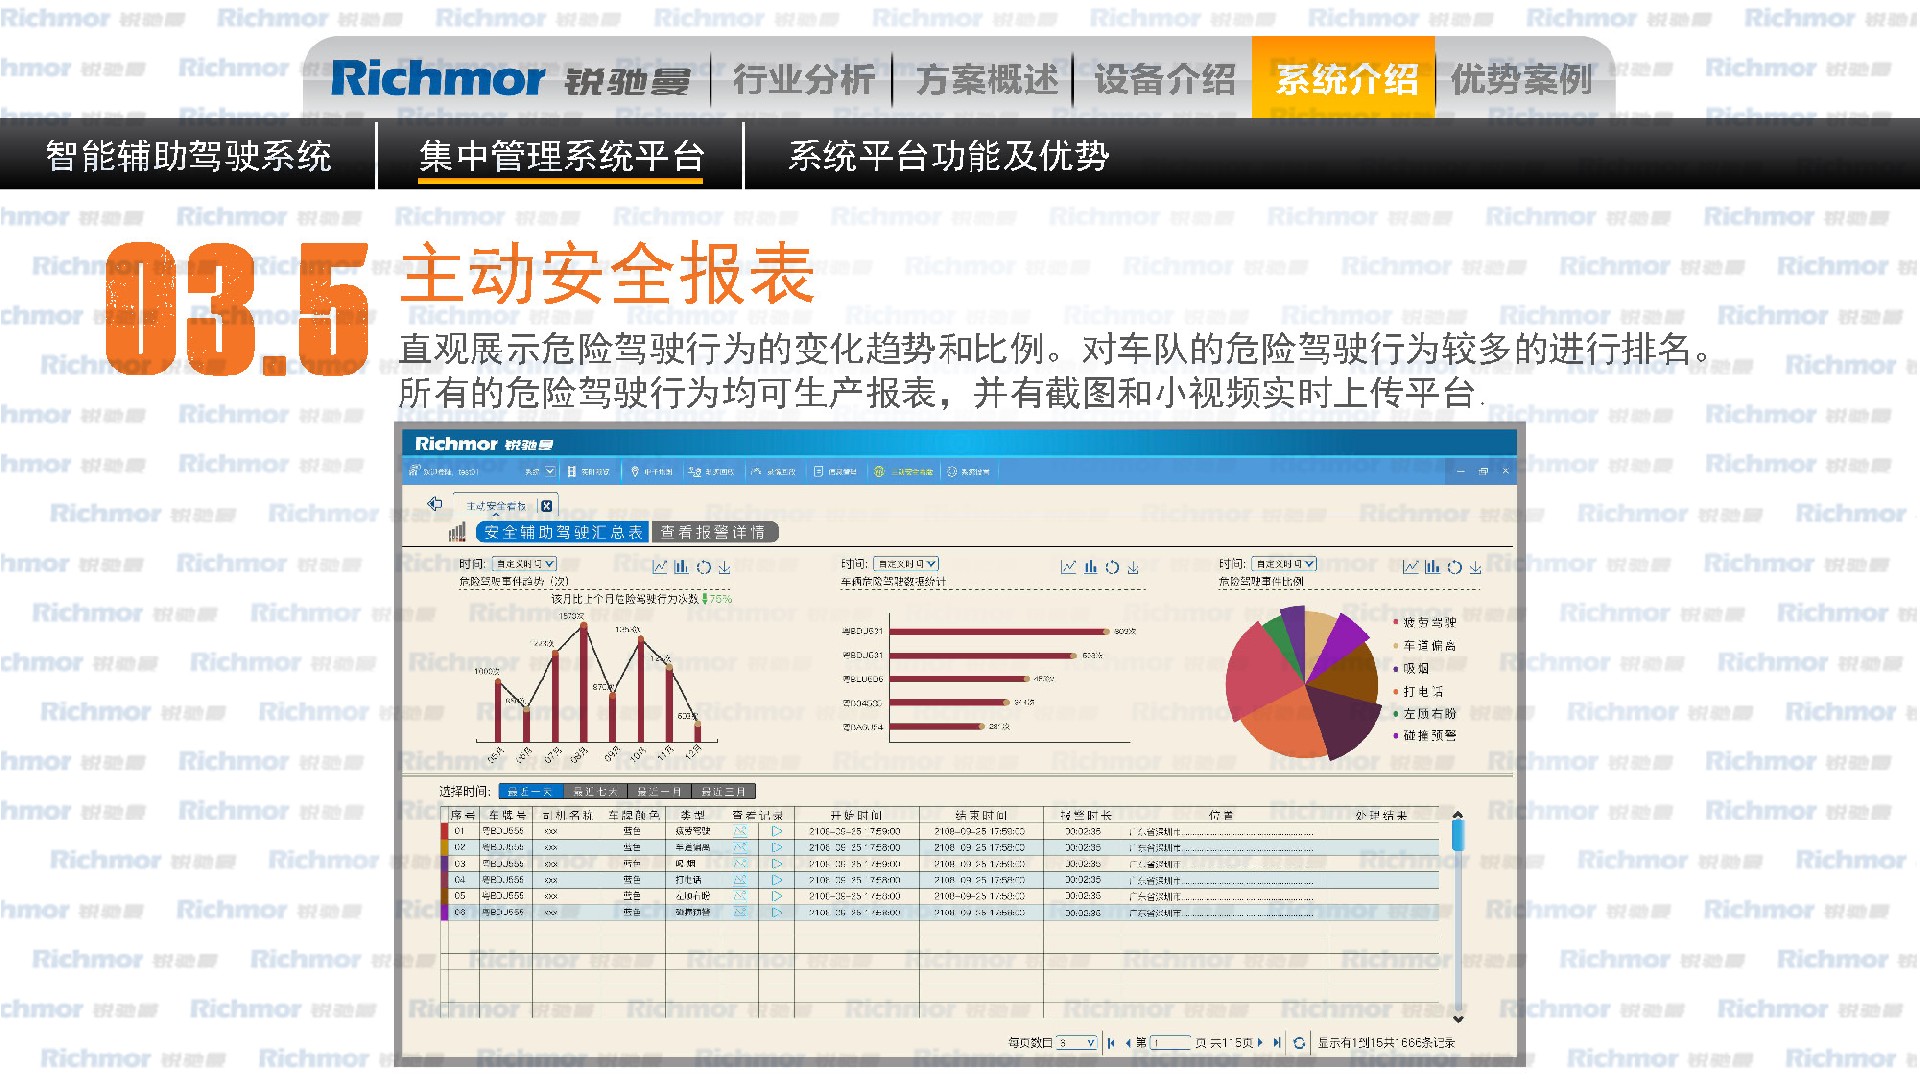Viewport: 1920px width, 1079px height.
Task: Open the 方案概述 header tab
Action: click(986, 79)
